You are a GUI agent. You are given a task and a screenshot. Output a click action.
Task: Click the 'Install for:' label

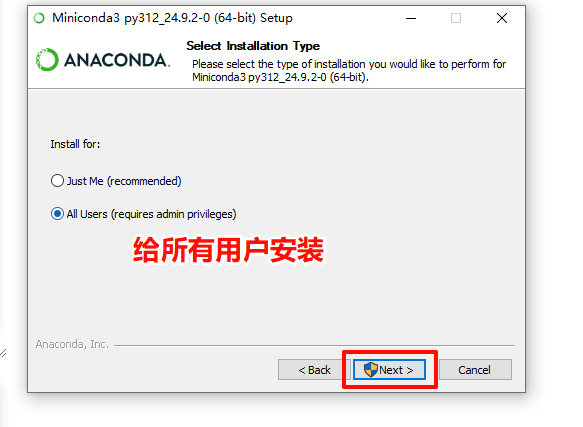click(75, 144)
